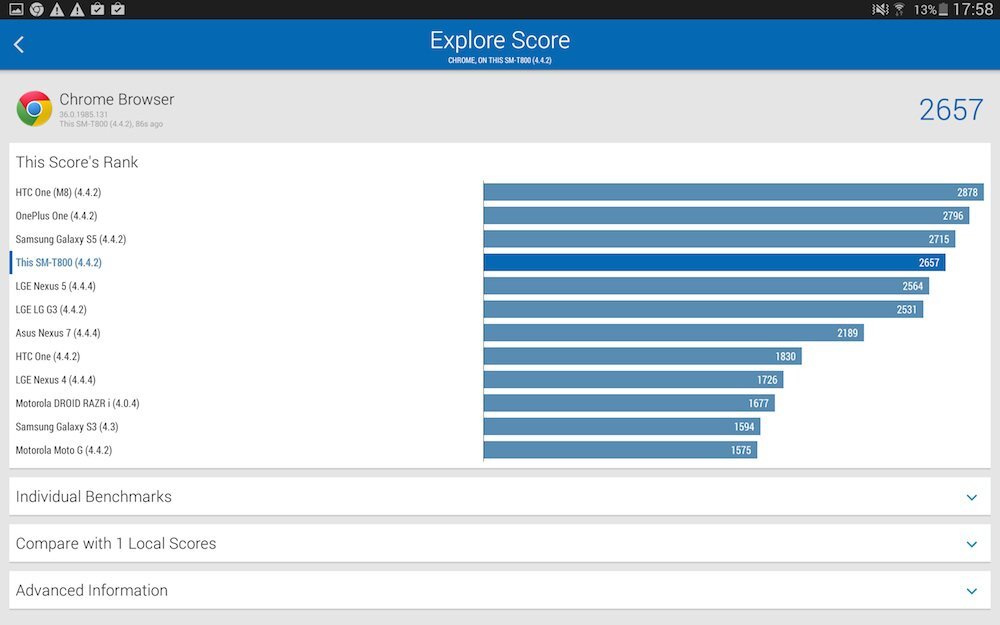Open the Advanced Information chevron
Screen dimensions: 1000x625
point(971,591)
